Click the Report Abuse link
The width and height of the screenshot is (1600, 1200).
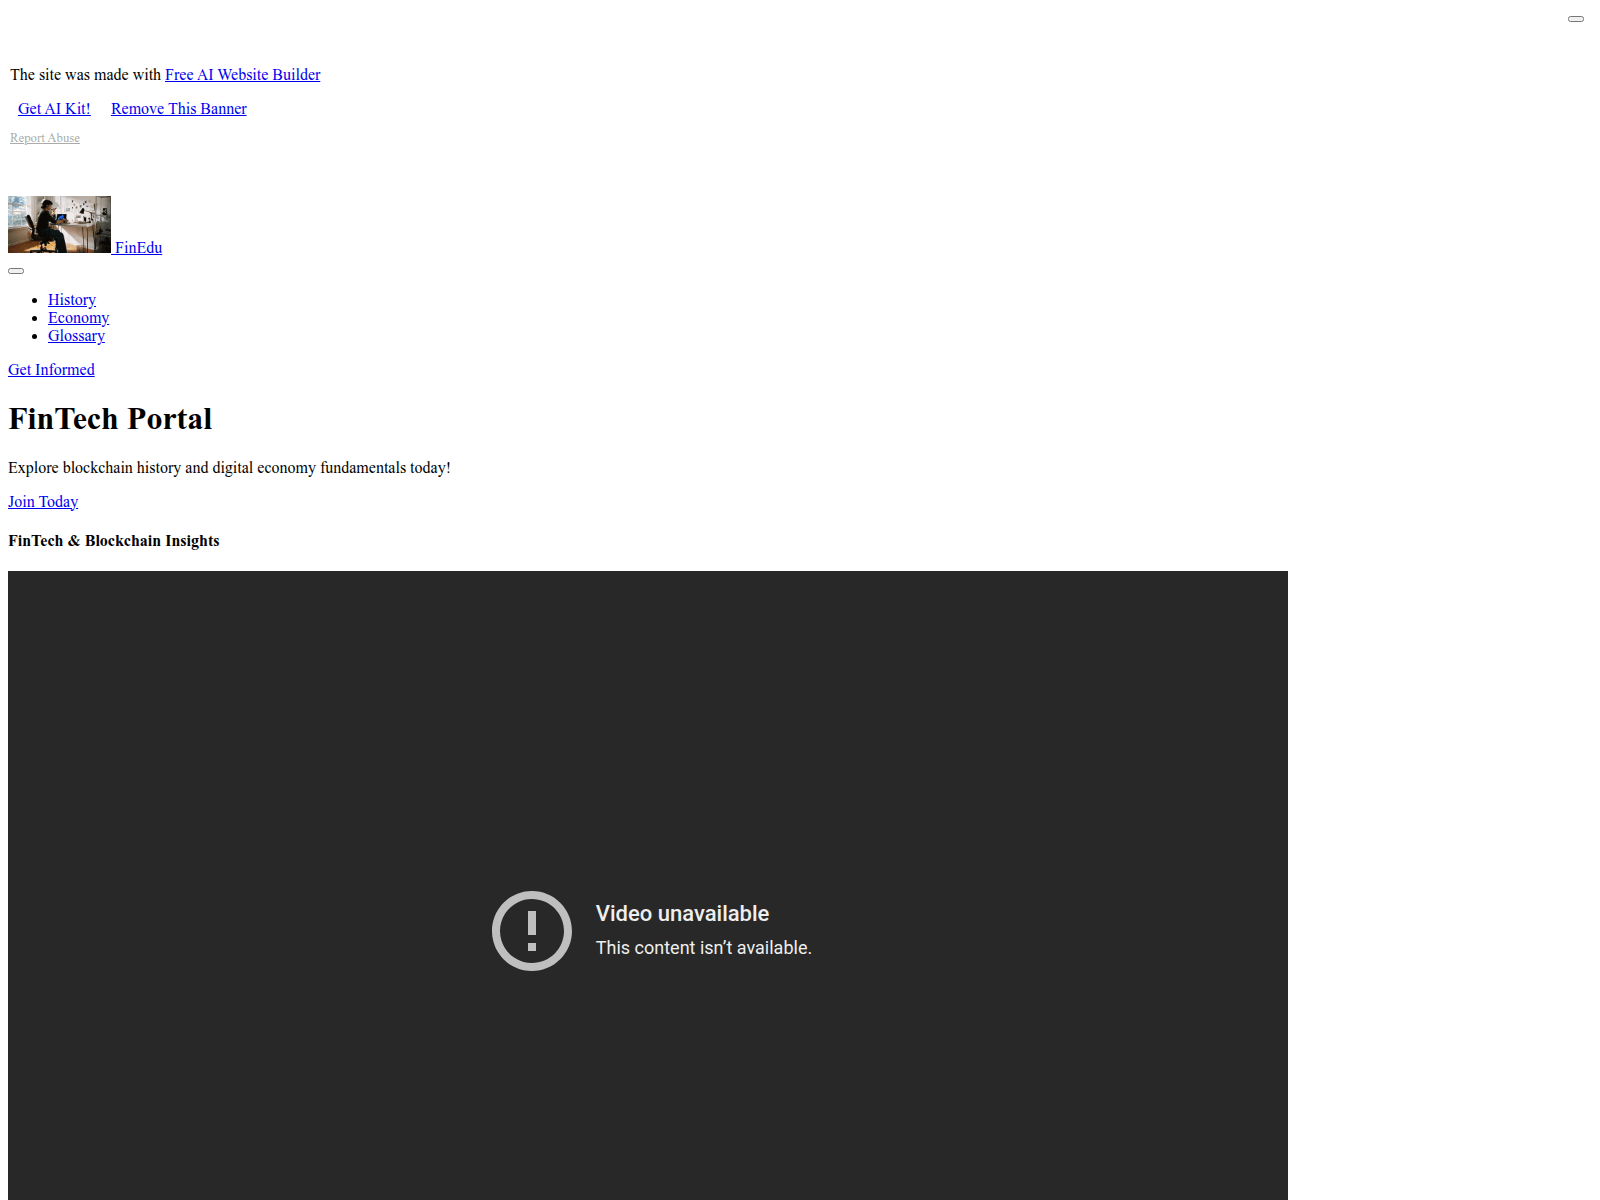(45, 138)
